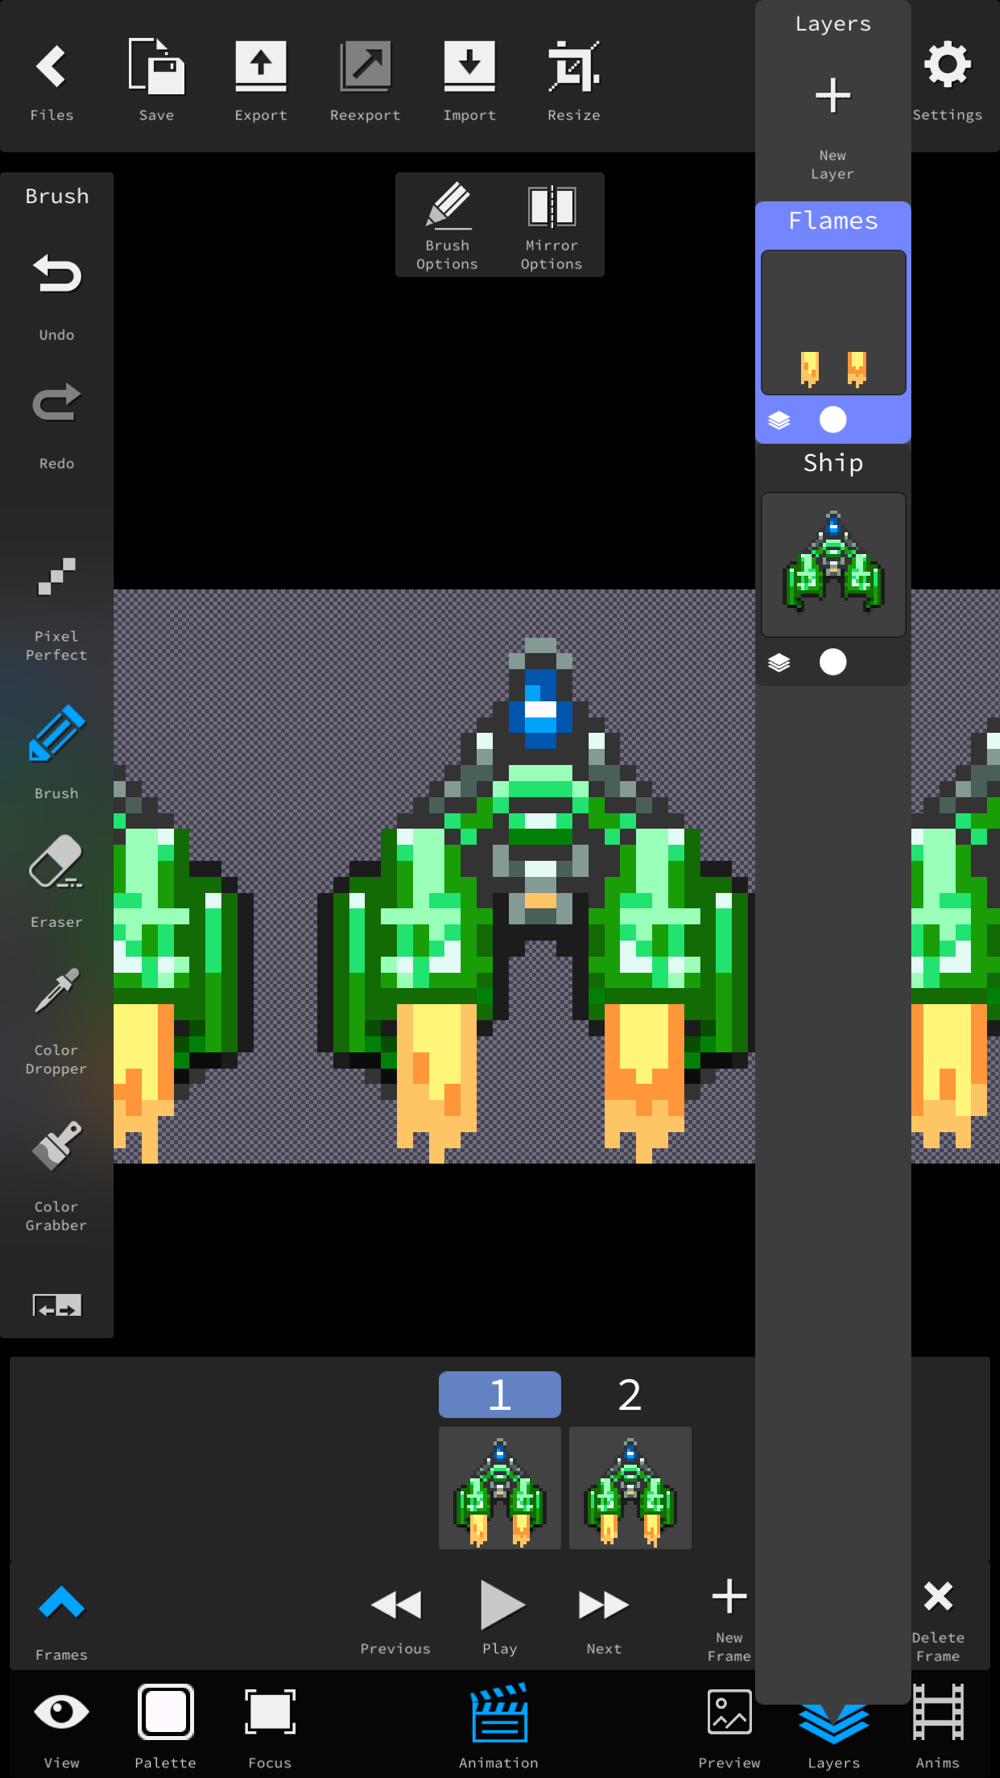Skip to Next frame
The height and width of the screenshot is (1778, 1000).
pos(604,1620)
